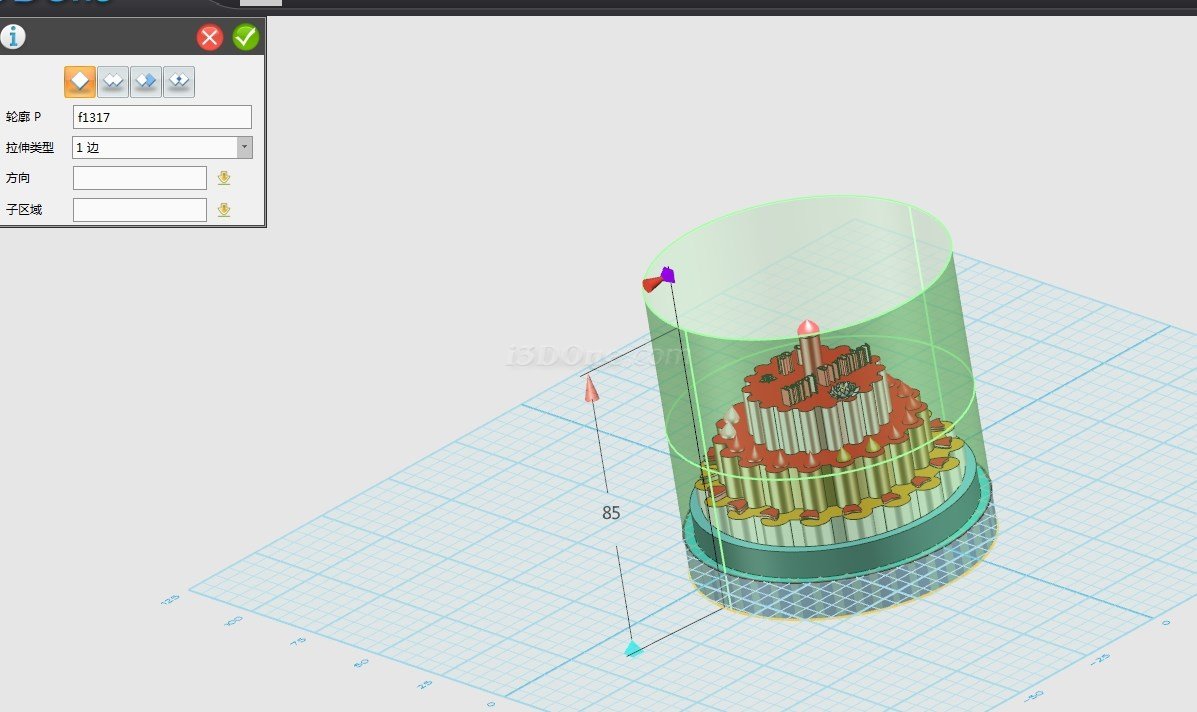Image resolution: width=1197 pixels, height=712 pixels.
Task: Cancel the extrude with the red X
Action: pyautogui.click(x=210, y=38)
